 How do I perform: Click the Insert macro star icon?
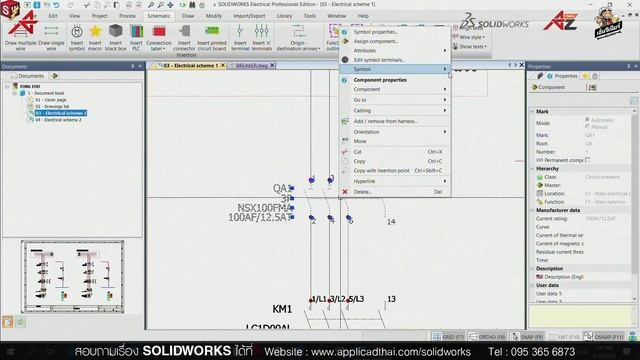pos(95,31)
